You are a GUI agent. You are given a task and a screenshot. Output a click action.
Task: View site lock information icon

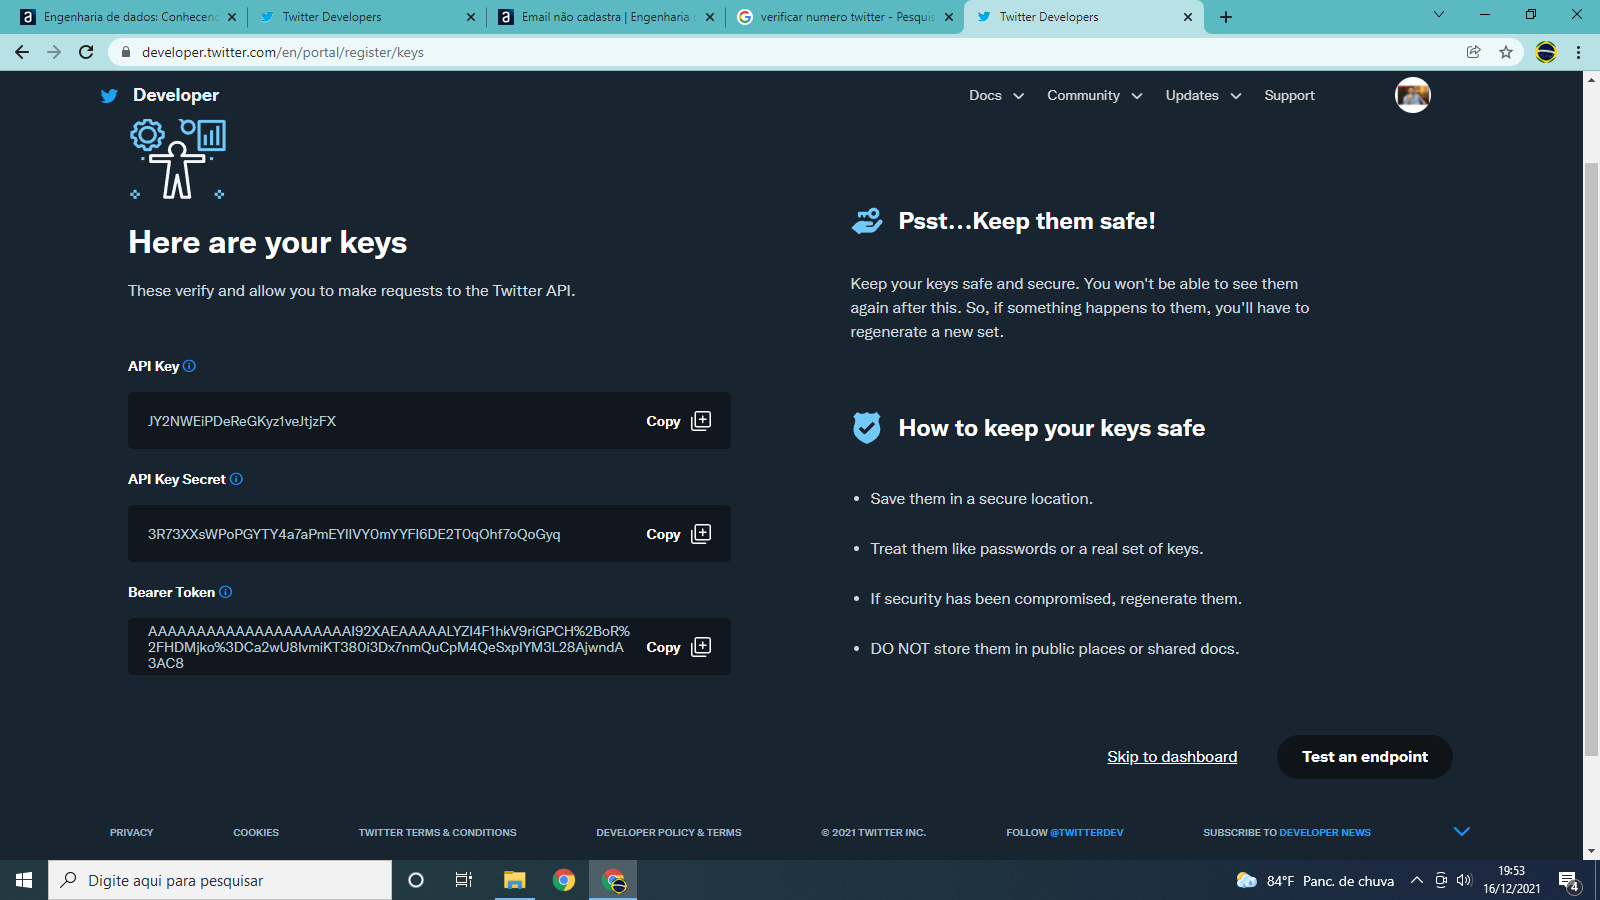pyautogui.click(x=126, y=52)
